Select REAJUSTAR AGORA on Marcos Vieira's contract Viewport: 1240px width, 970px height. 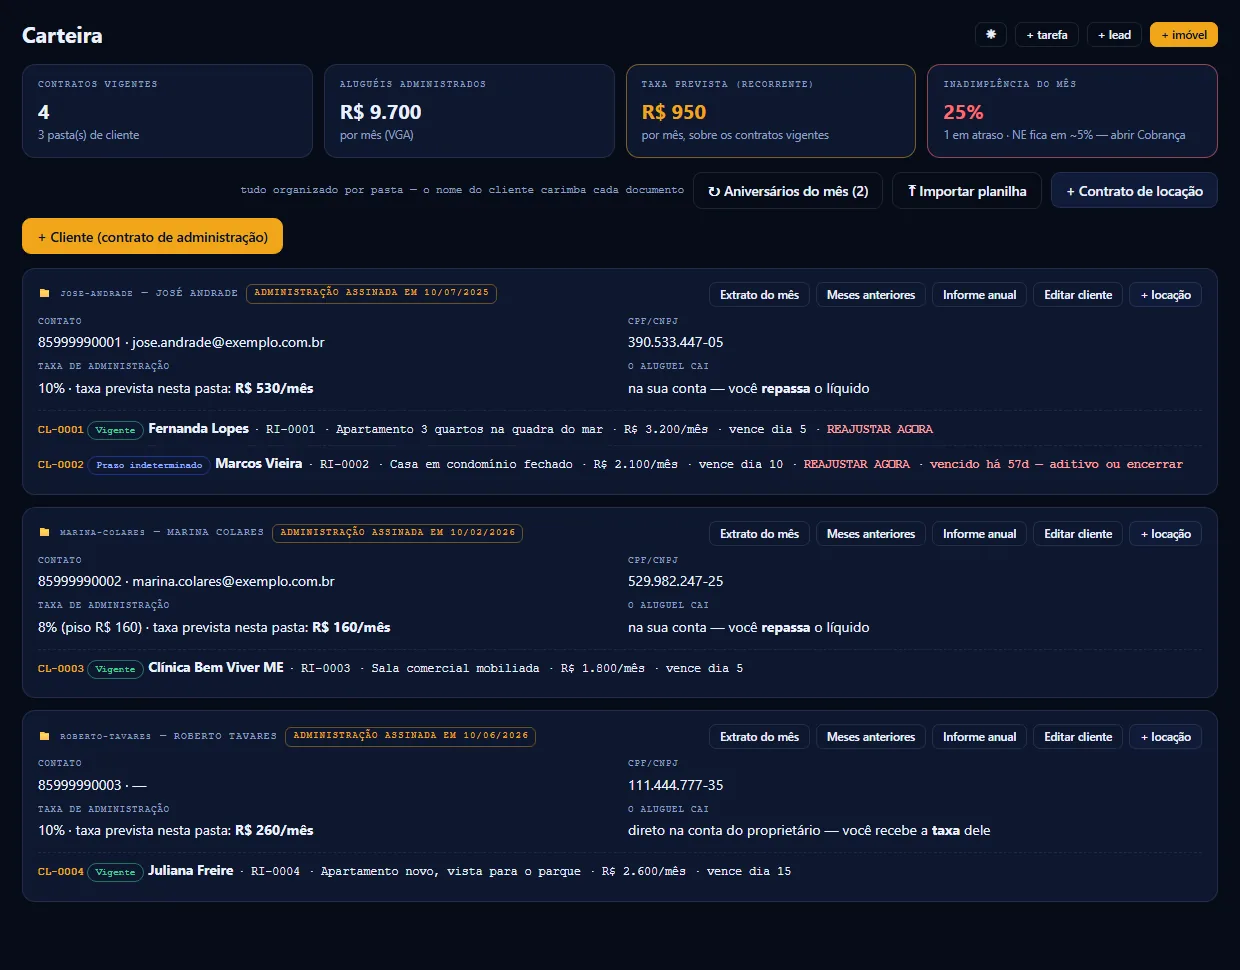click(x=857, y=464)
